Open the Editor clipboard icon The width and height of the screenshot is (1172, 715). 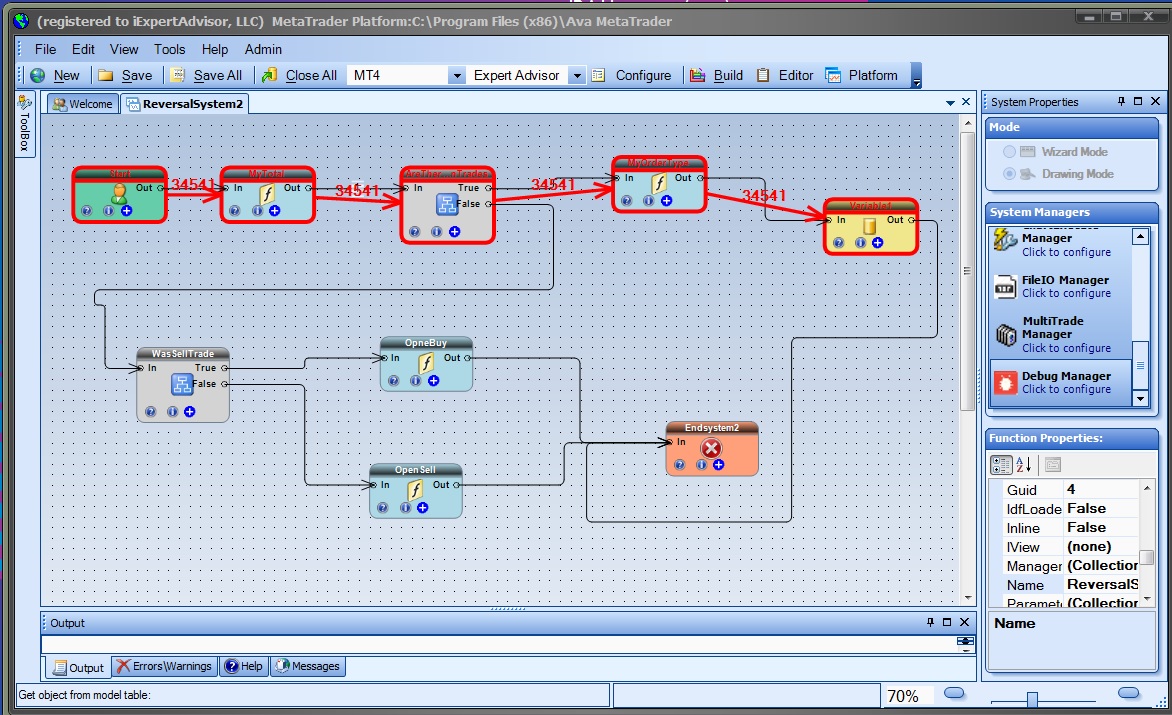click(x=763, y=75)
